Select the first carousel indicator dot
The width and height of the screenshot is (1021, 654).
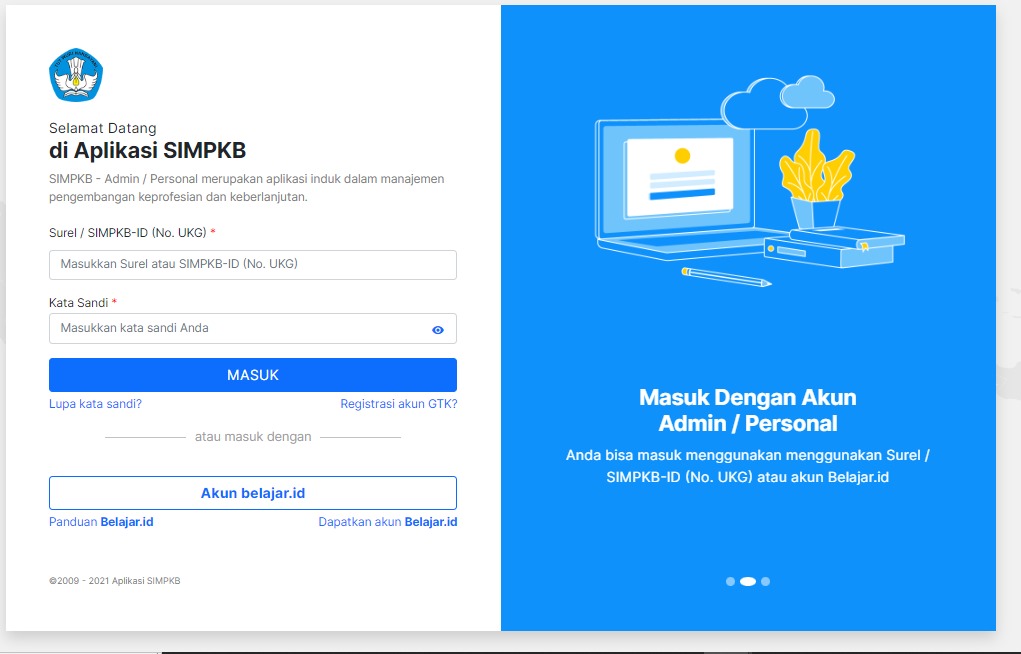[731, 580]
